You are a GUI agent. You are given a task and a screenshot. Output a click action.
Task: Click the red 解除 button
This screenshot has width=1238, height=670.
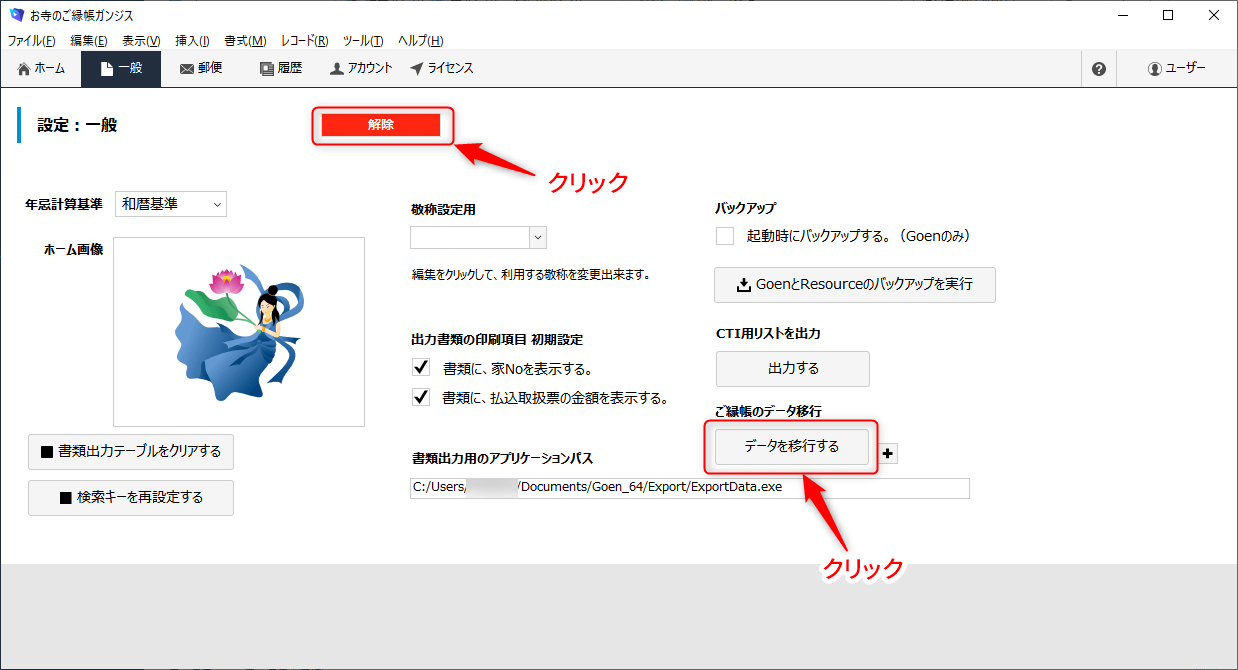(x=381, y=125)
